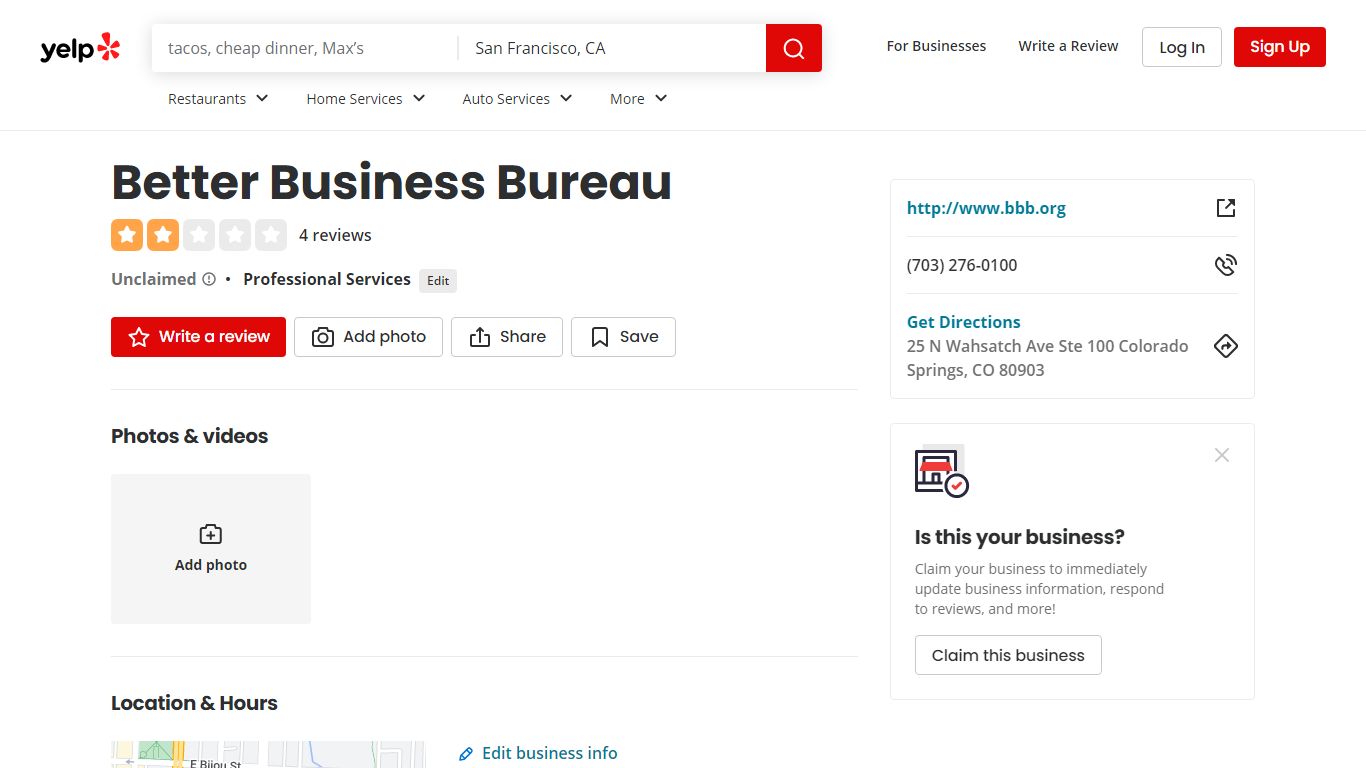The height and width of the screenshot is (768, 1366).
Task: Open the For Businesses menu
Action: (936, 46)
